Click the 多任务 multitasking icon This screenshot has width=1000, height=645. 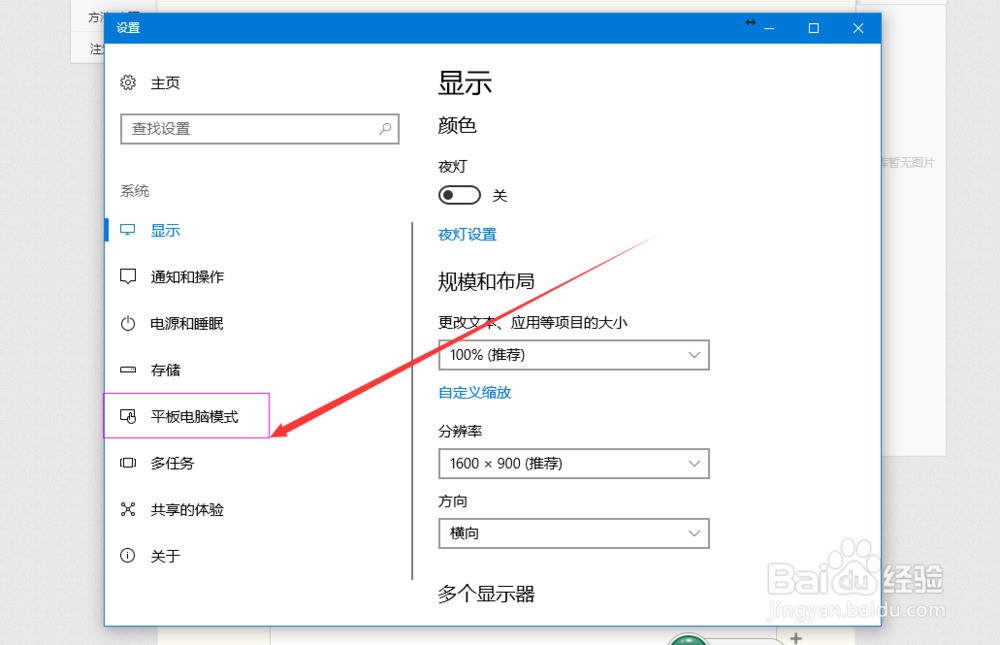tap(127, 463)
